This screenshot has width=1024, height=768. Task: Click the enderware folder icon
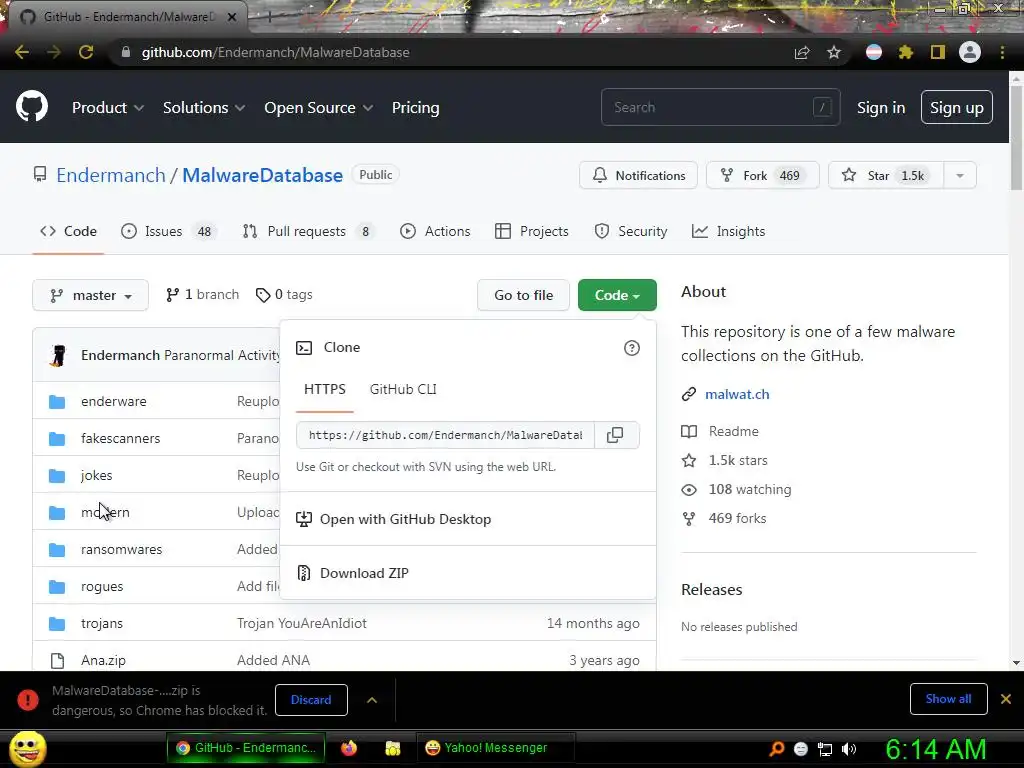coord(57,402)
